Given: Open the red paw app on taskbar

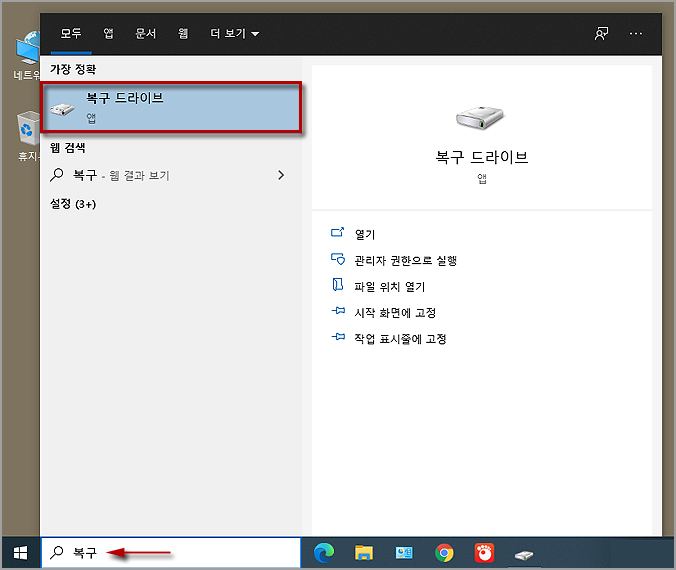Looking at the screenshot, I should [x=484, y=553].
